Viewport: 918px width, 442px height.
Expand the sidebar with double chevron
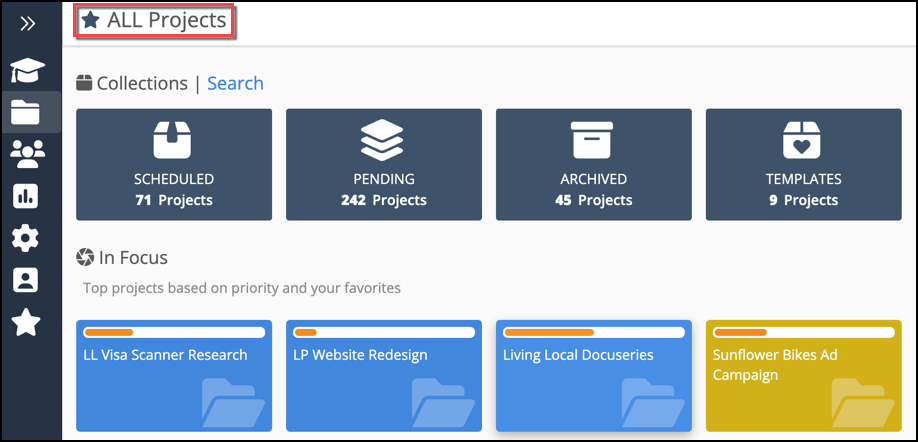pyautogui.click(x=28, y=24)
